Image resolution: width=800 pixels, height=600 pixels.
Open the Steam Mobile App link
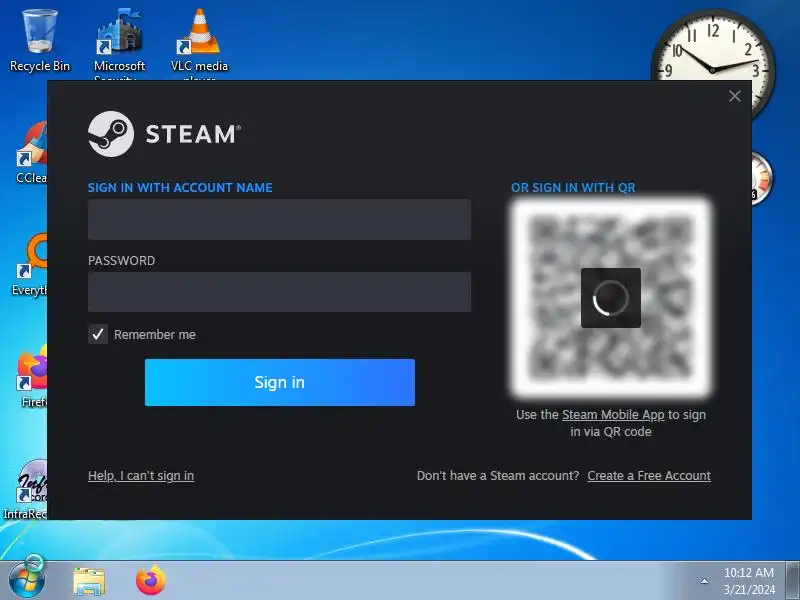click(613, 415)
